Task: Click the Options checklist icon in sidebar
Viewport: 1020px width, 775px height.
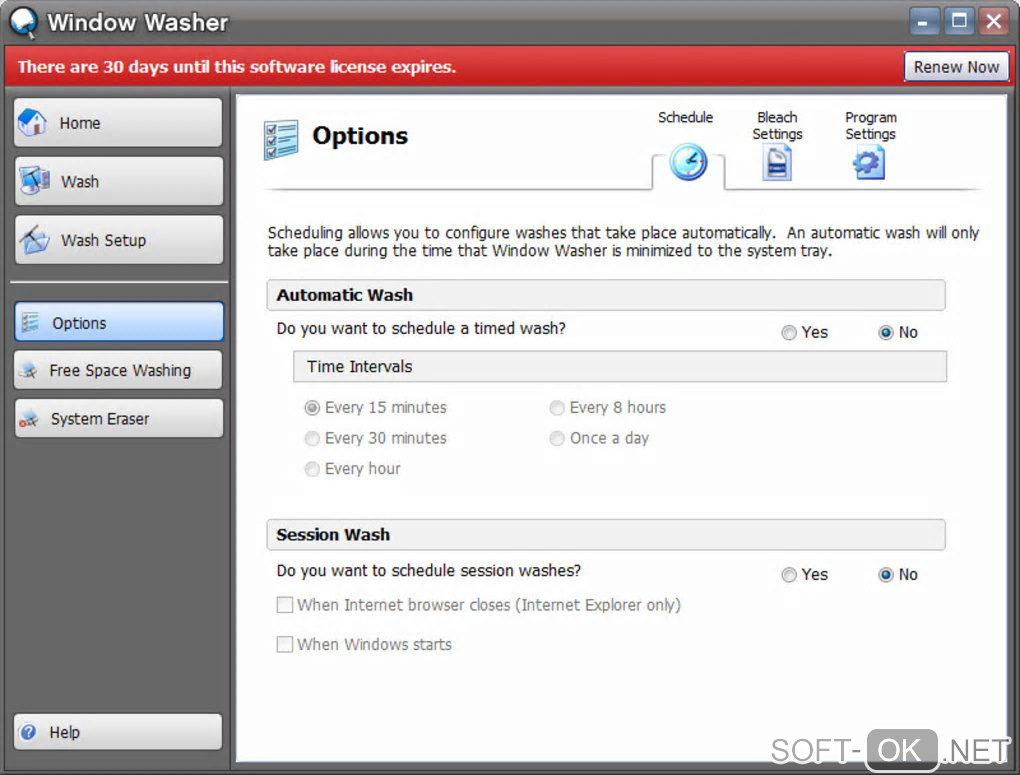Action: point(30,323)
